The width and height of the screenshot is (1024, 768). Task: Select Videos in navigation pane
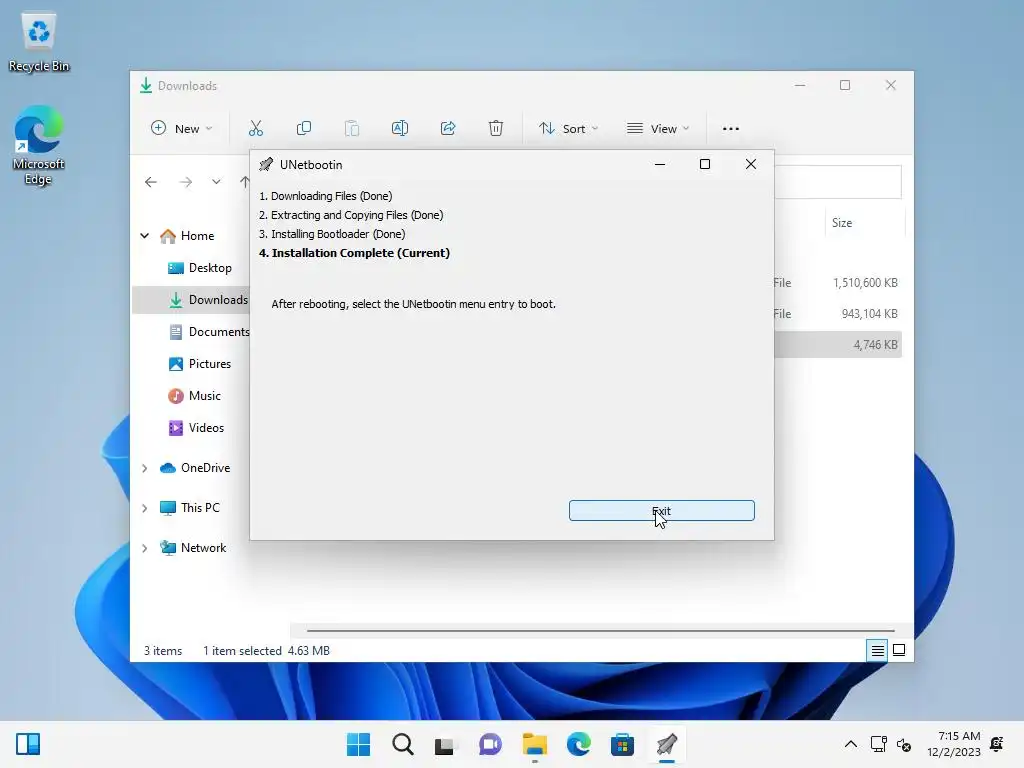(196, 428)
